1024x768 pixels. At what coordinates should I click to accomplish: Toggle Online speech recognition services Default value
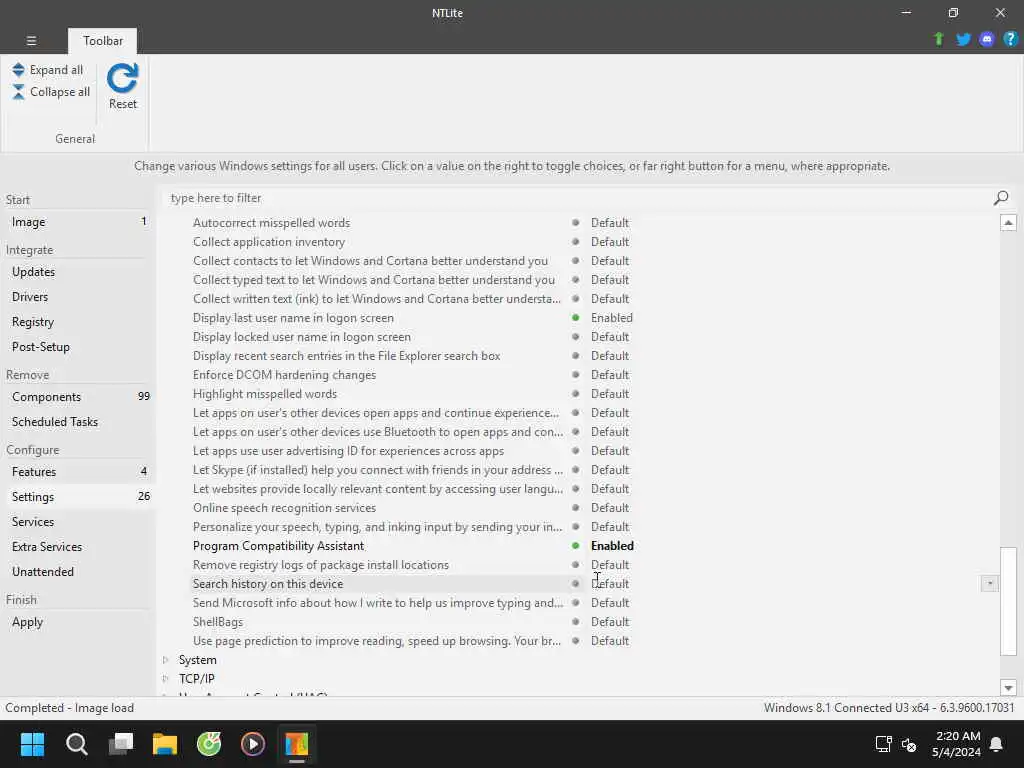(609, 508)
